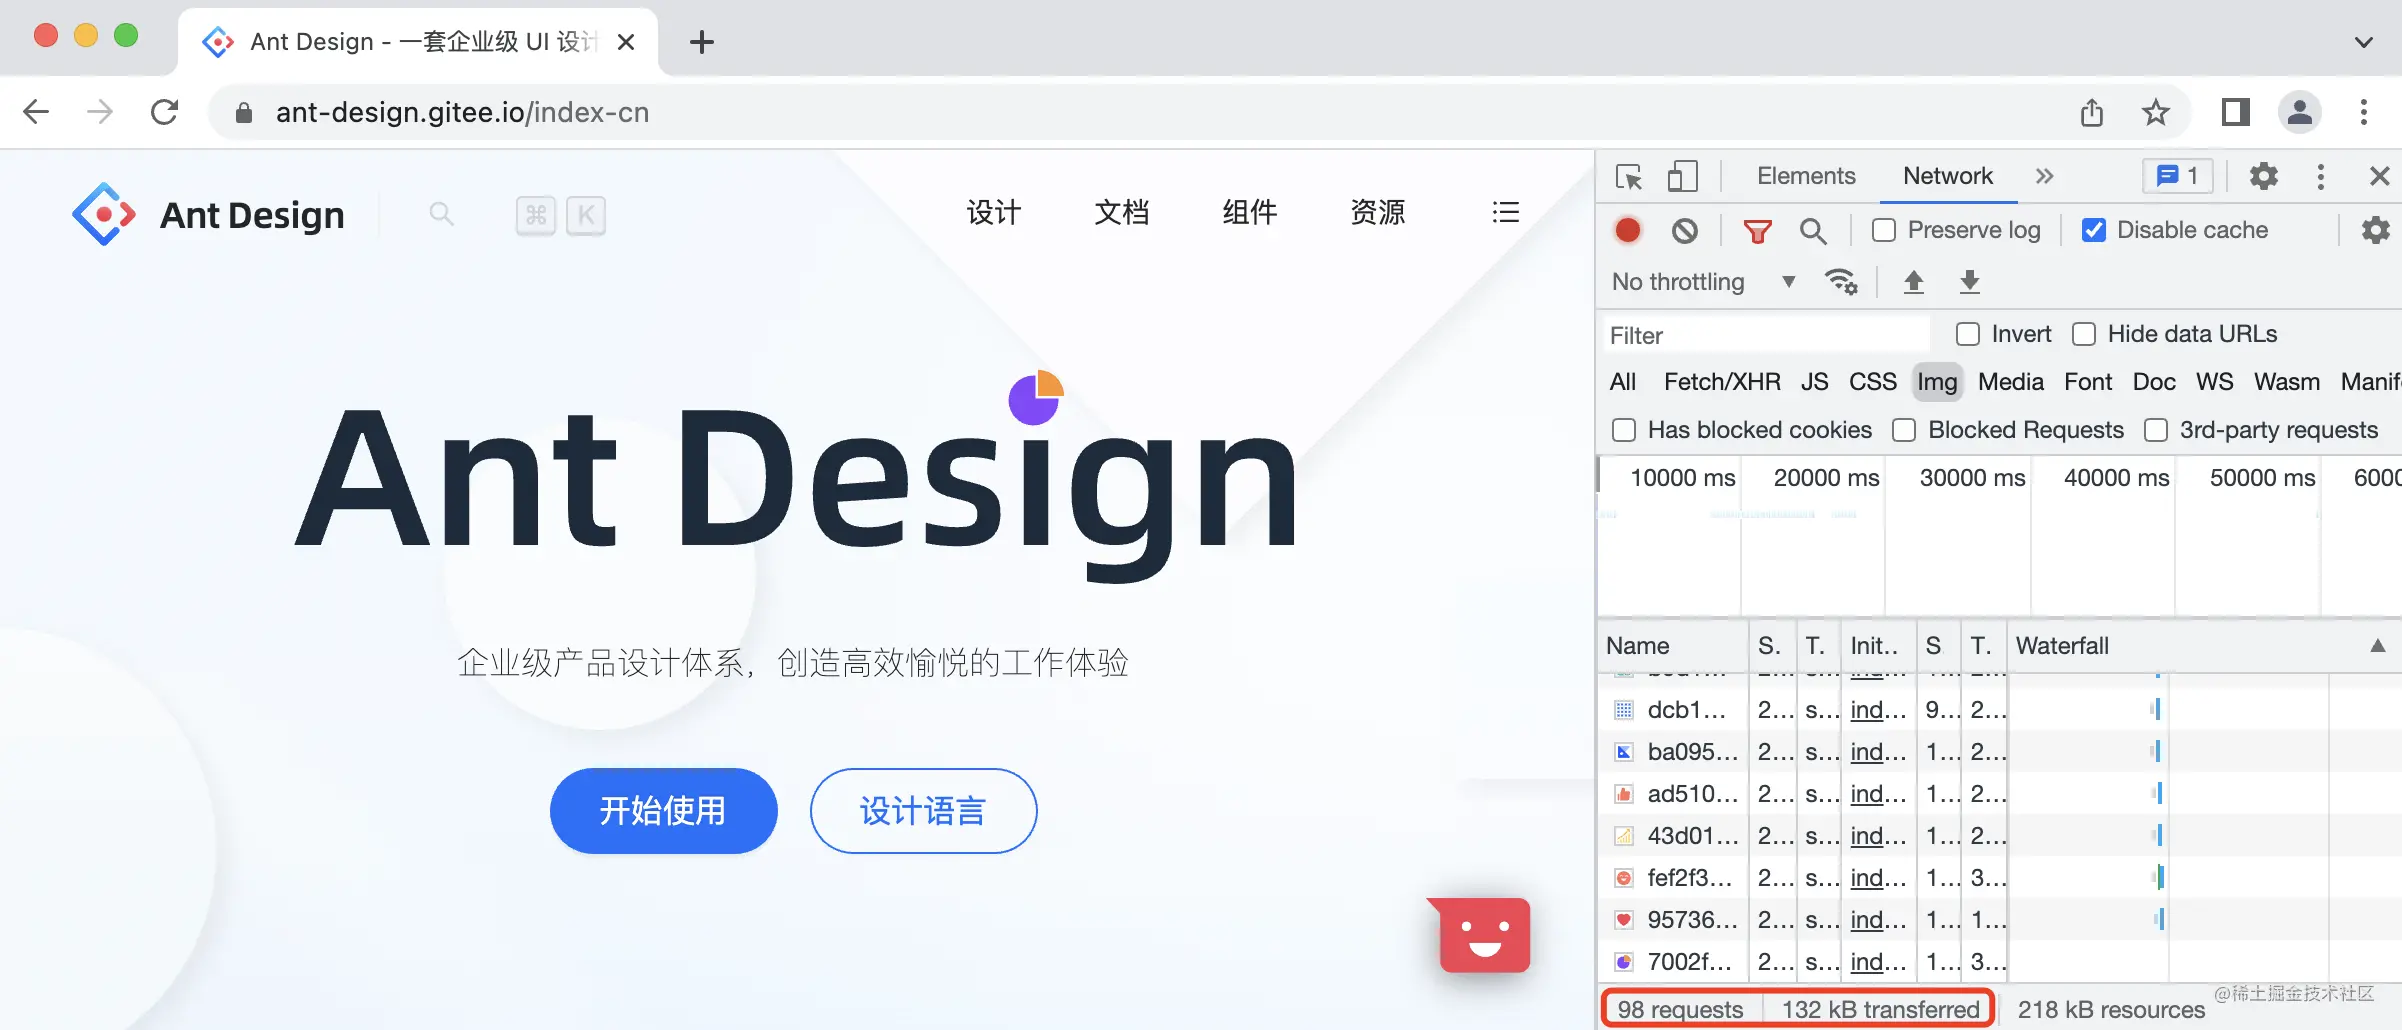Click the network Filter text field

1765,335
